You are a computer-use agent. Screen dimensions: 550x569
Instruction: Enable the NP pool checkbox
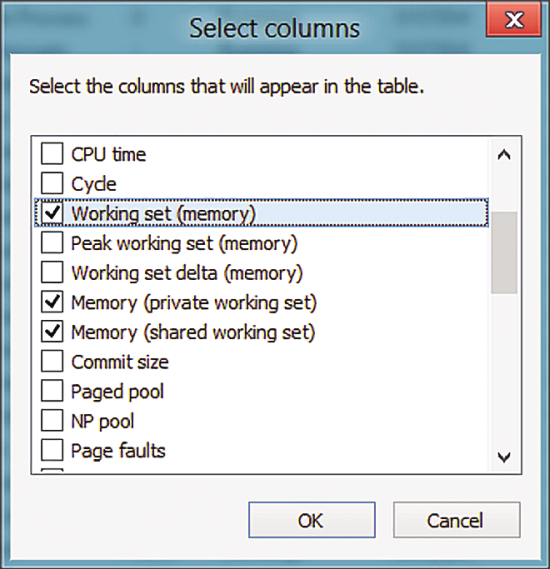52,421
